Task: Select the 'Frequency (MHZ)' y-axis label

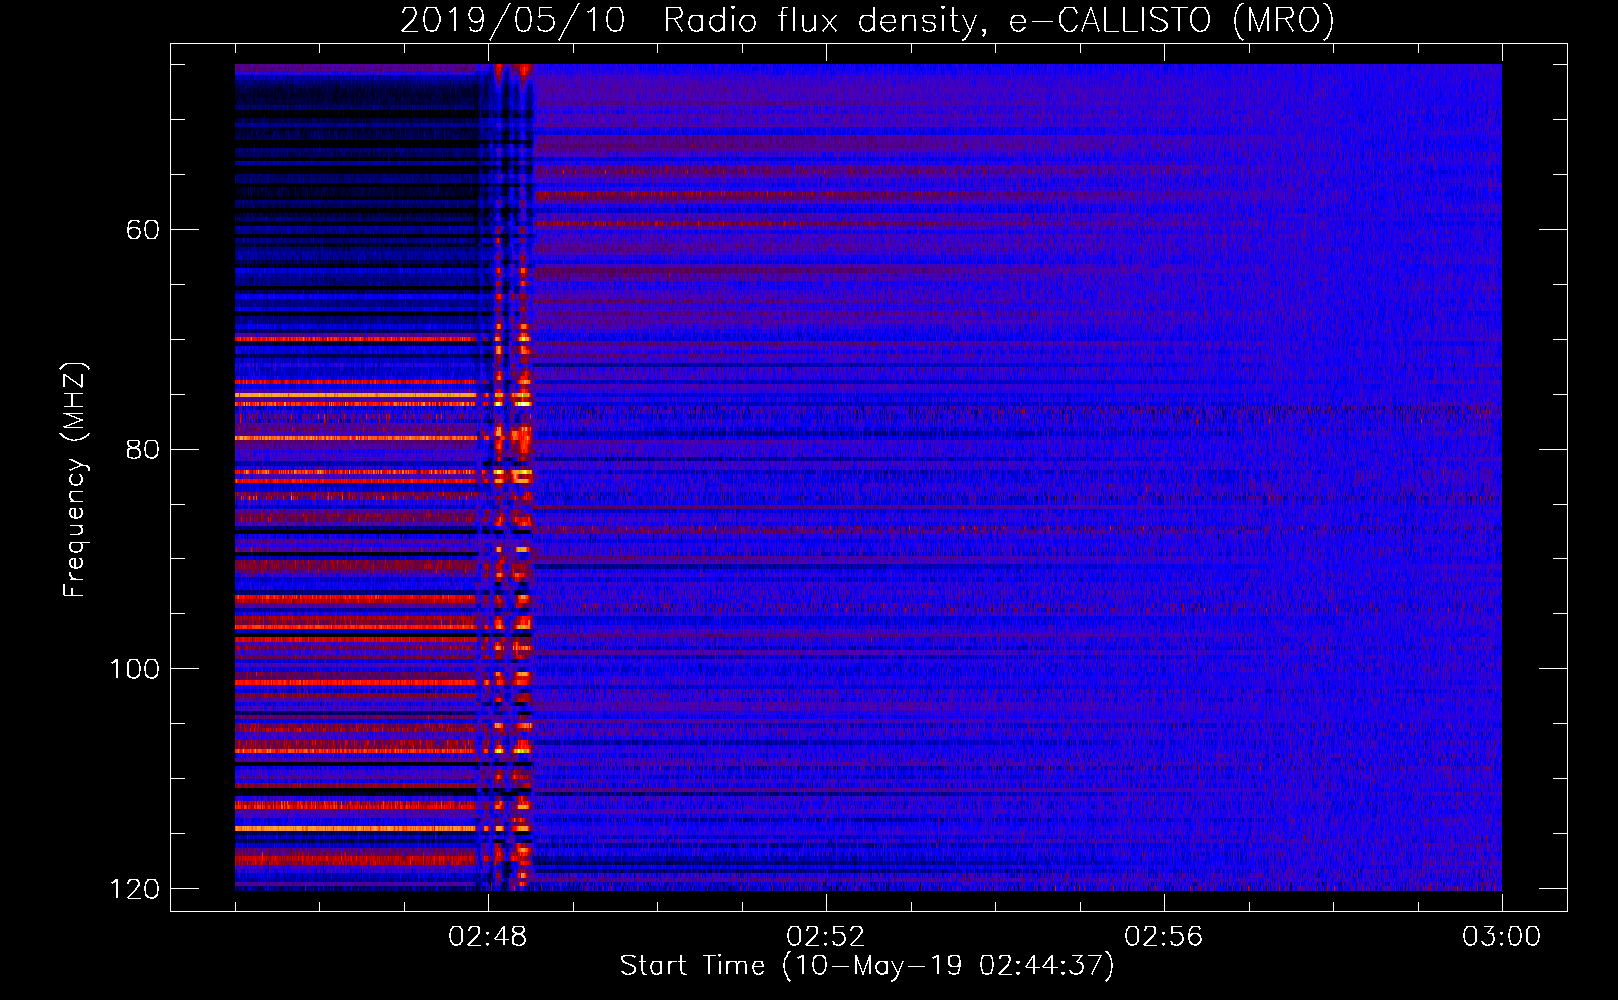Action: click(x=75, y=480)
